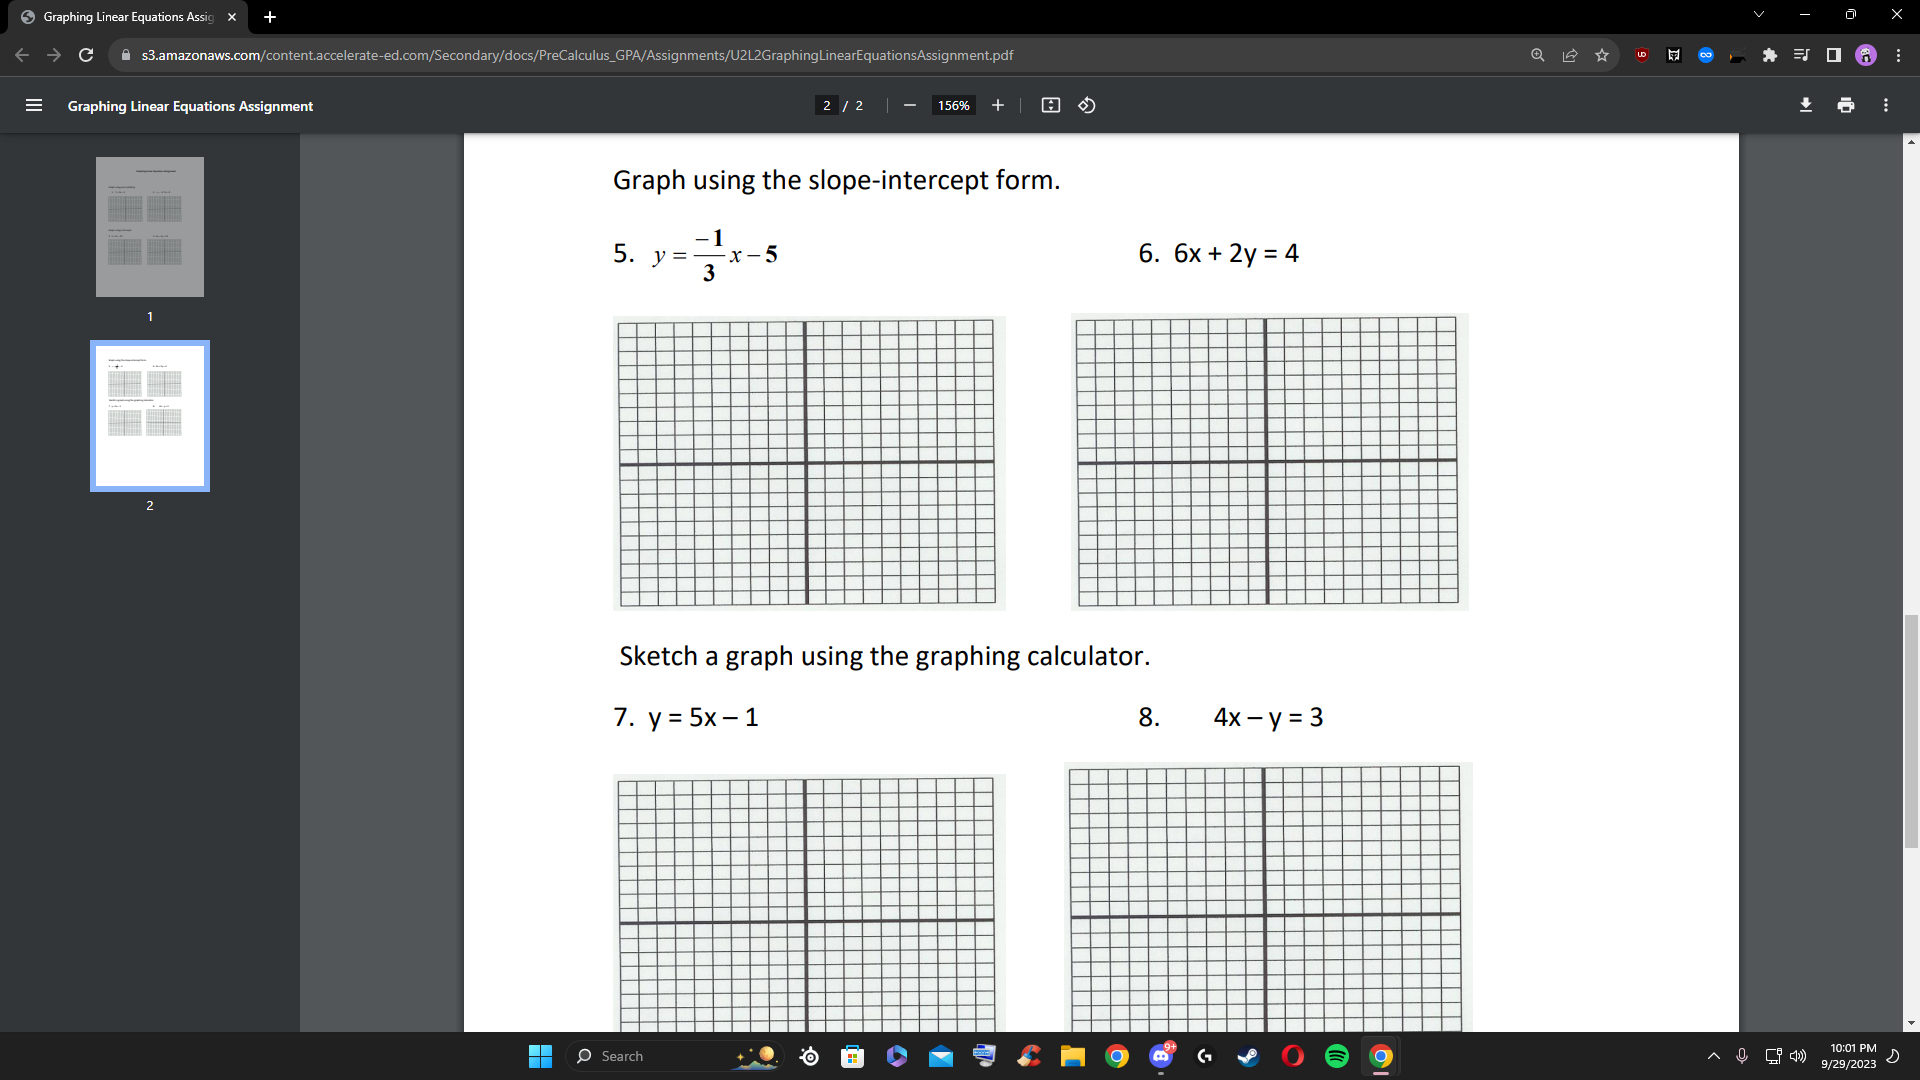The image size is (1920, 1080).
Task: Open the PDF viewer's three-dot options menu
Action: pyautogui.click(x=1886, y=105)
